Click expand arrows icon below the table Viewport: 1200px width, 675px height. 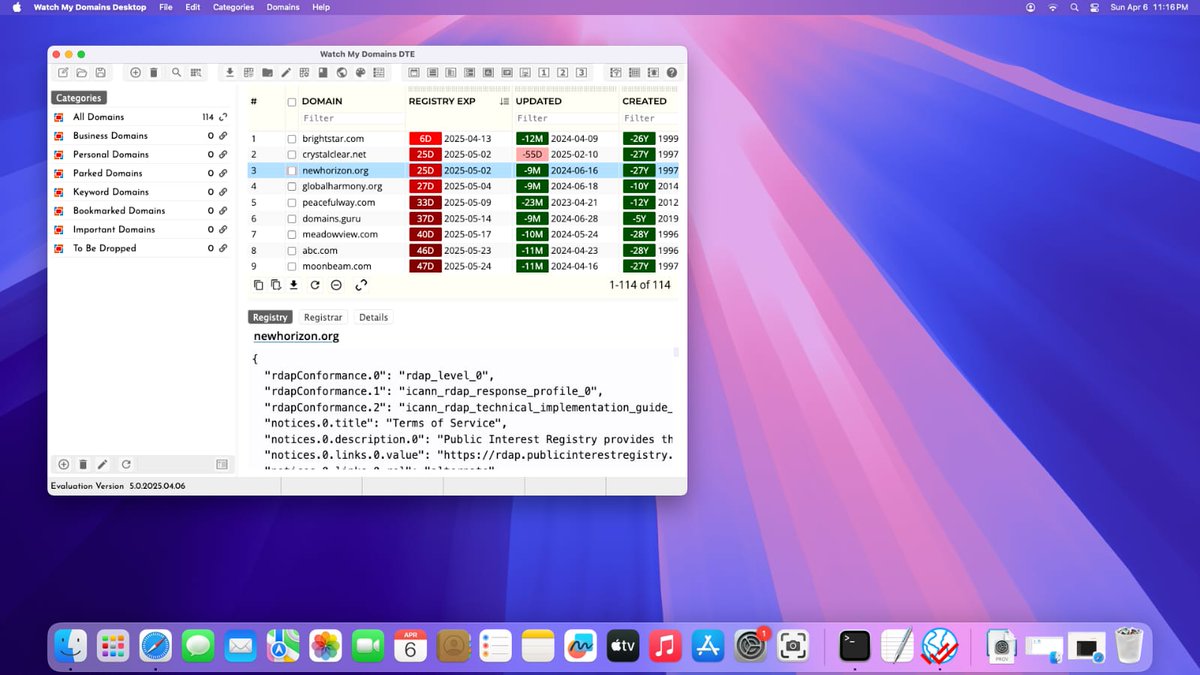pos(361,285)
